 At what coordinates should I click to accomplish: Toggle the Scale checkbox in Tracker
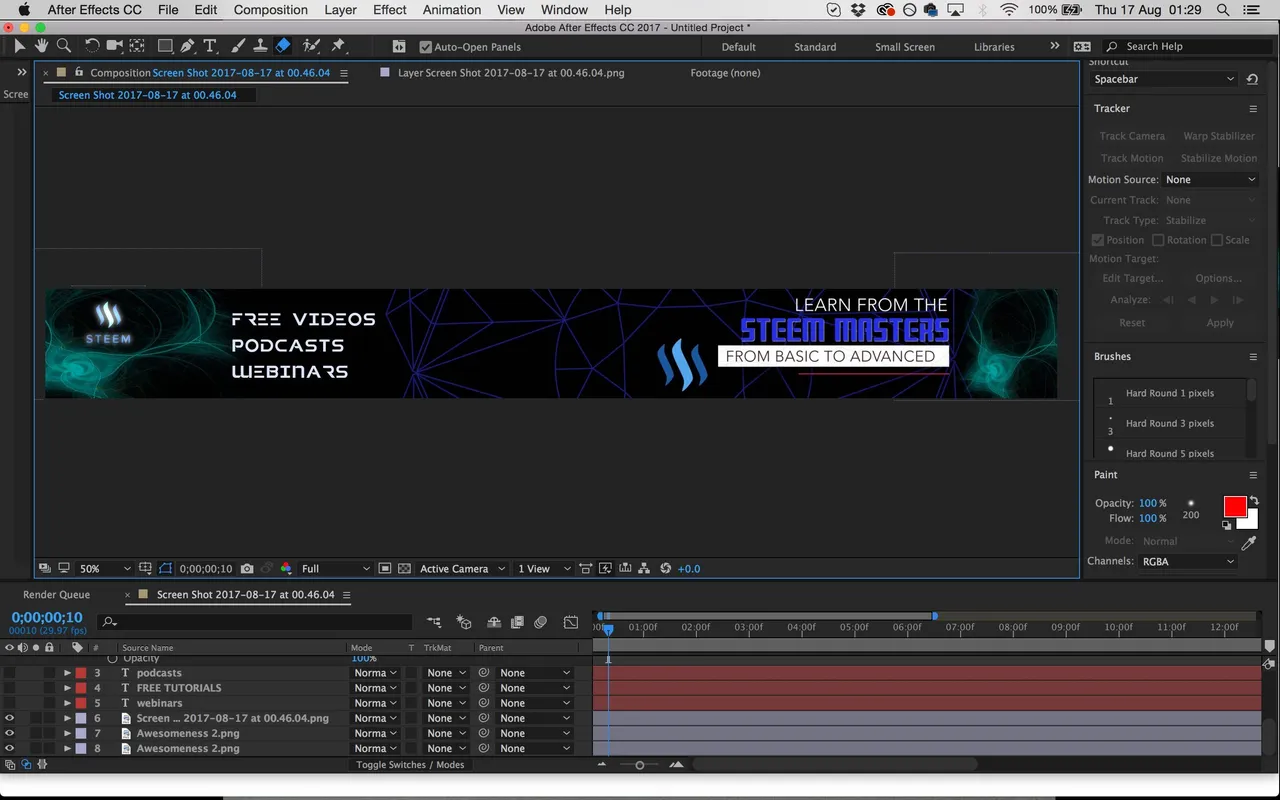1217,240
